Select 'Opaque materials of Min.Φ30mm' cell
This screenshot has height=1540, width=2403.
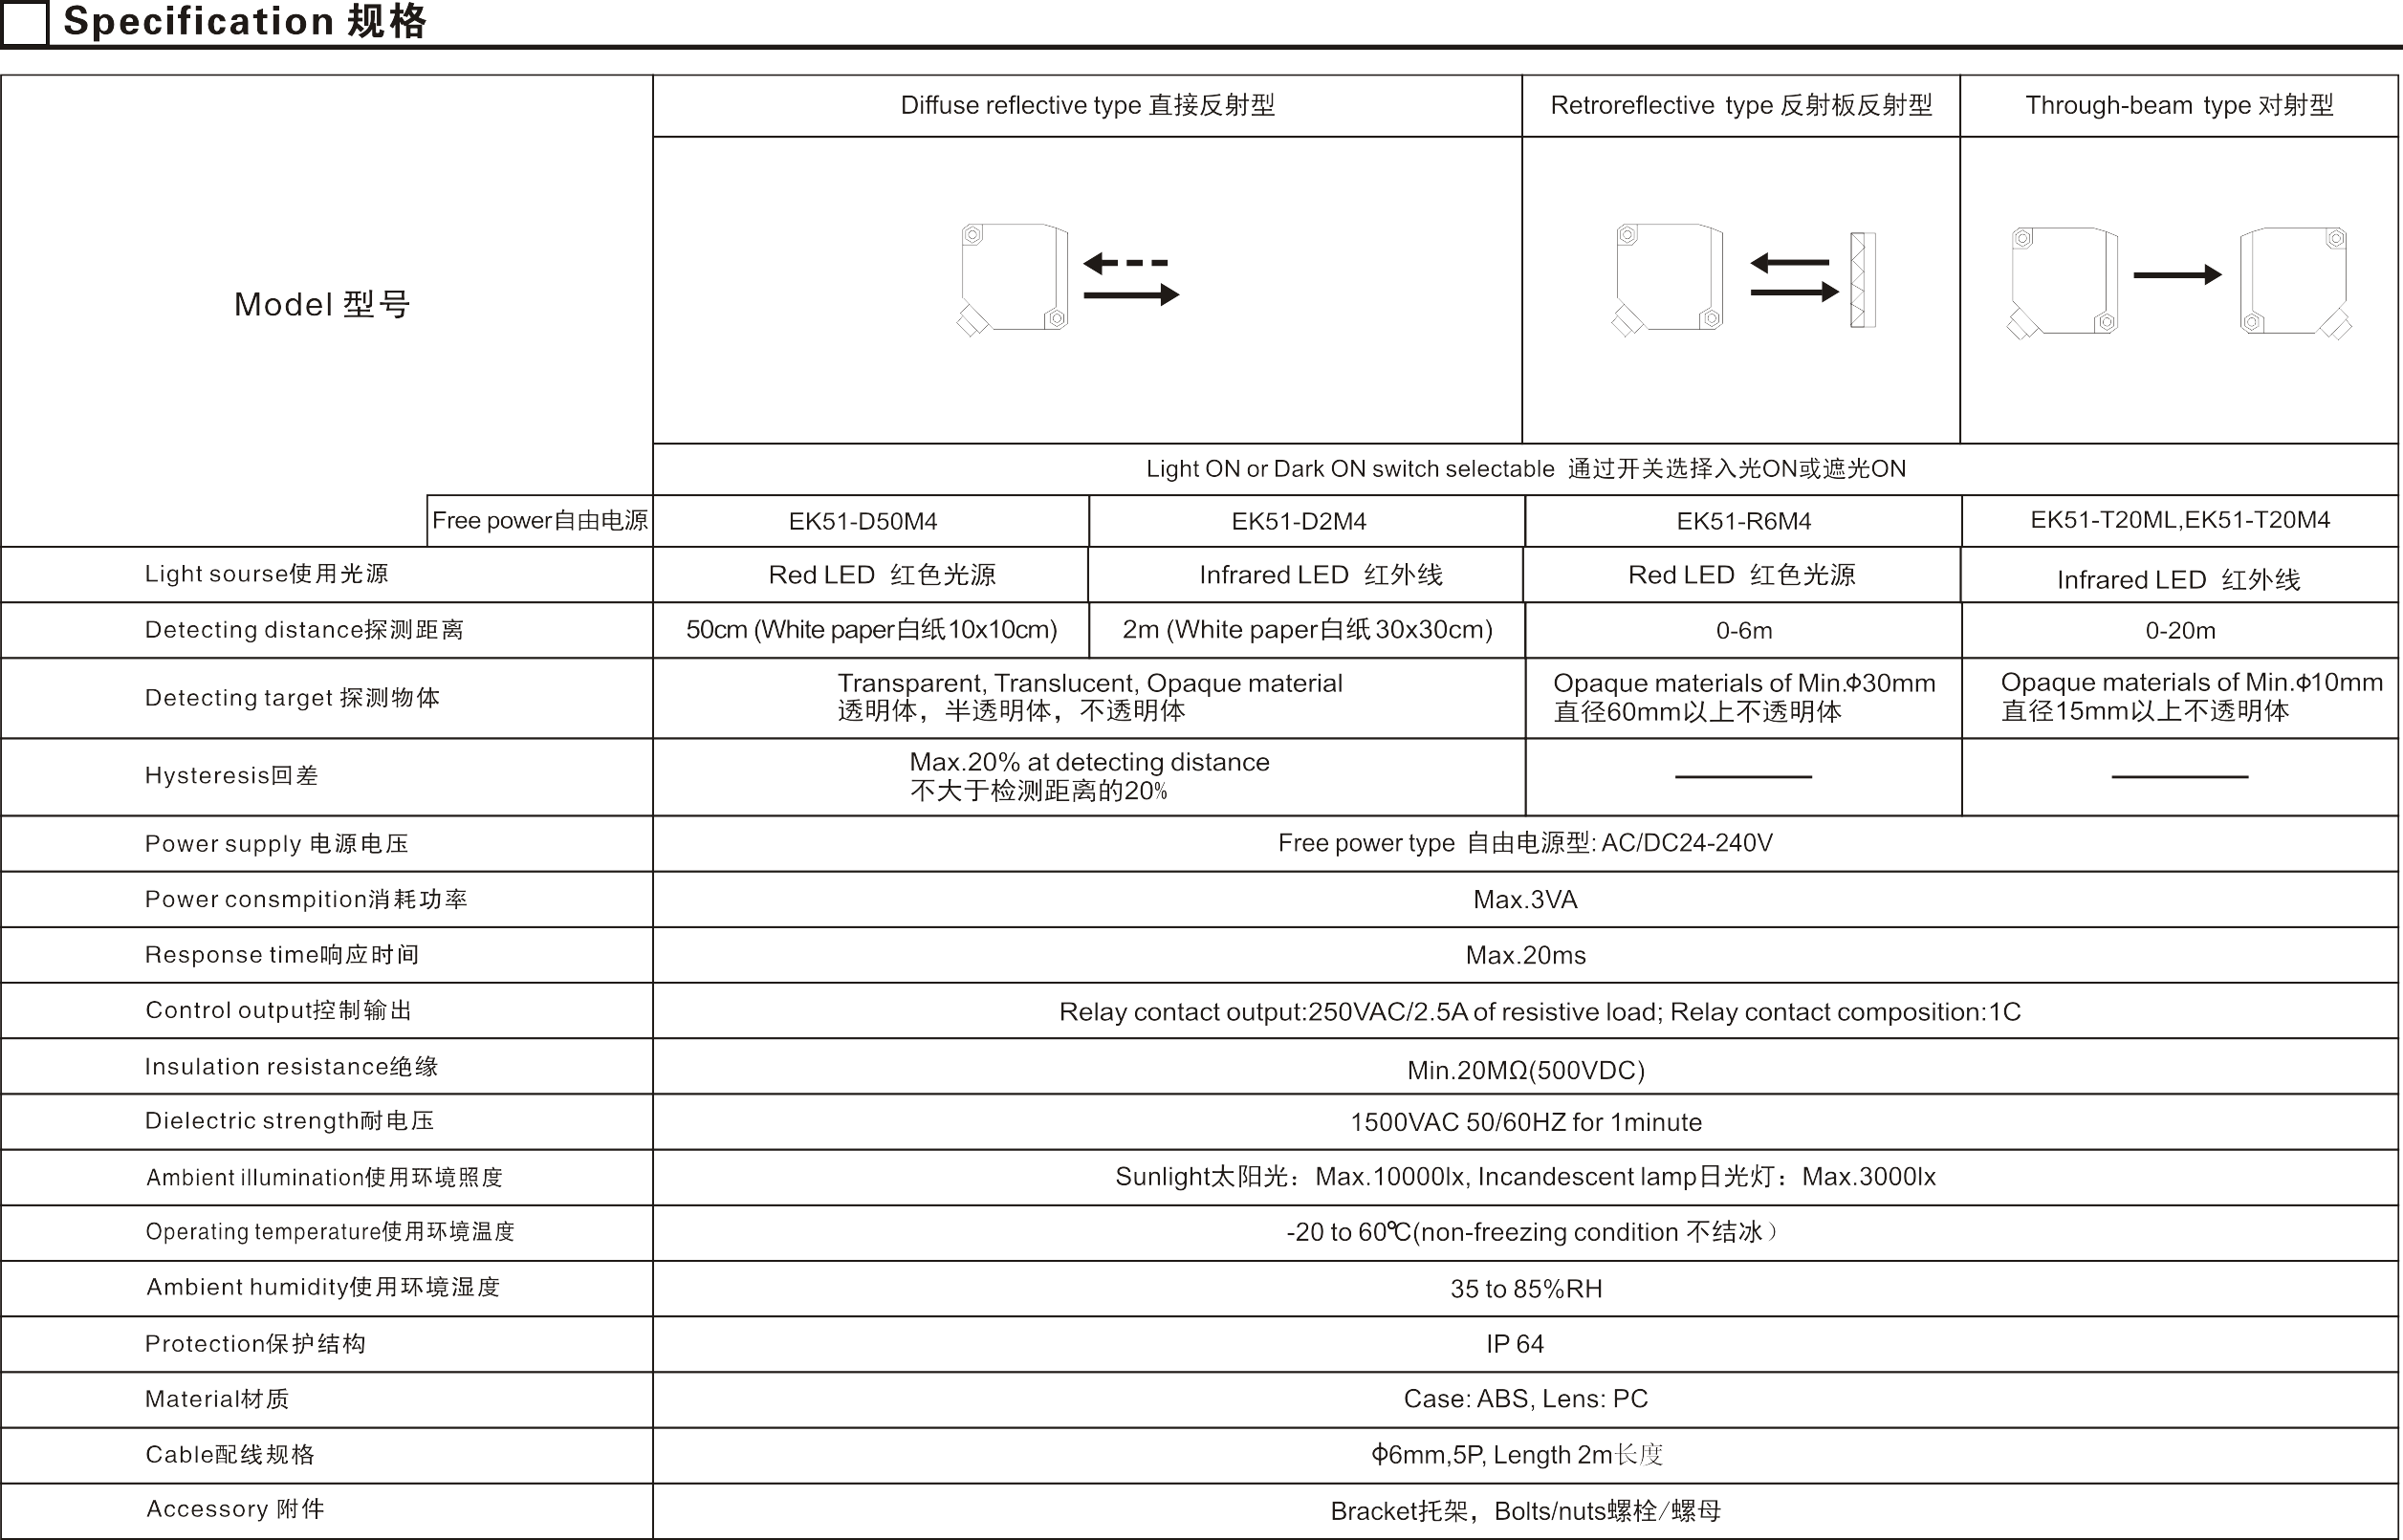coord(1744,697)
